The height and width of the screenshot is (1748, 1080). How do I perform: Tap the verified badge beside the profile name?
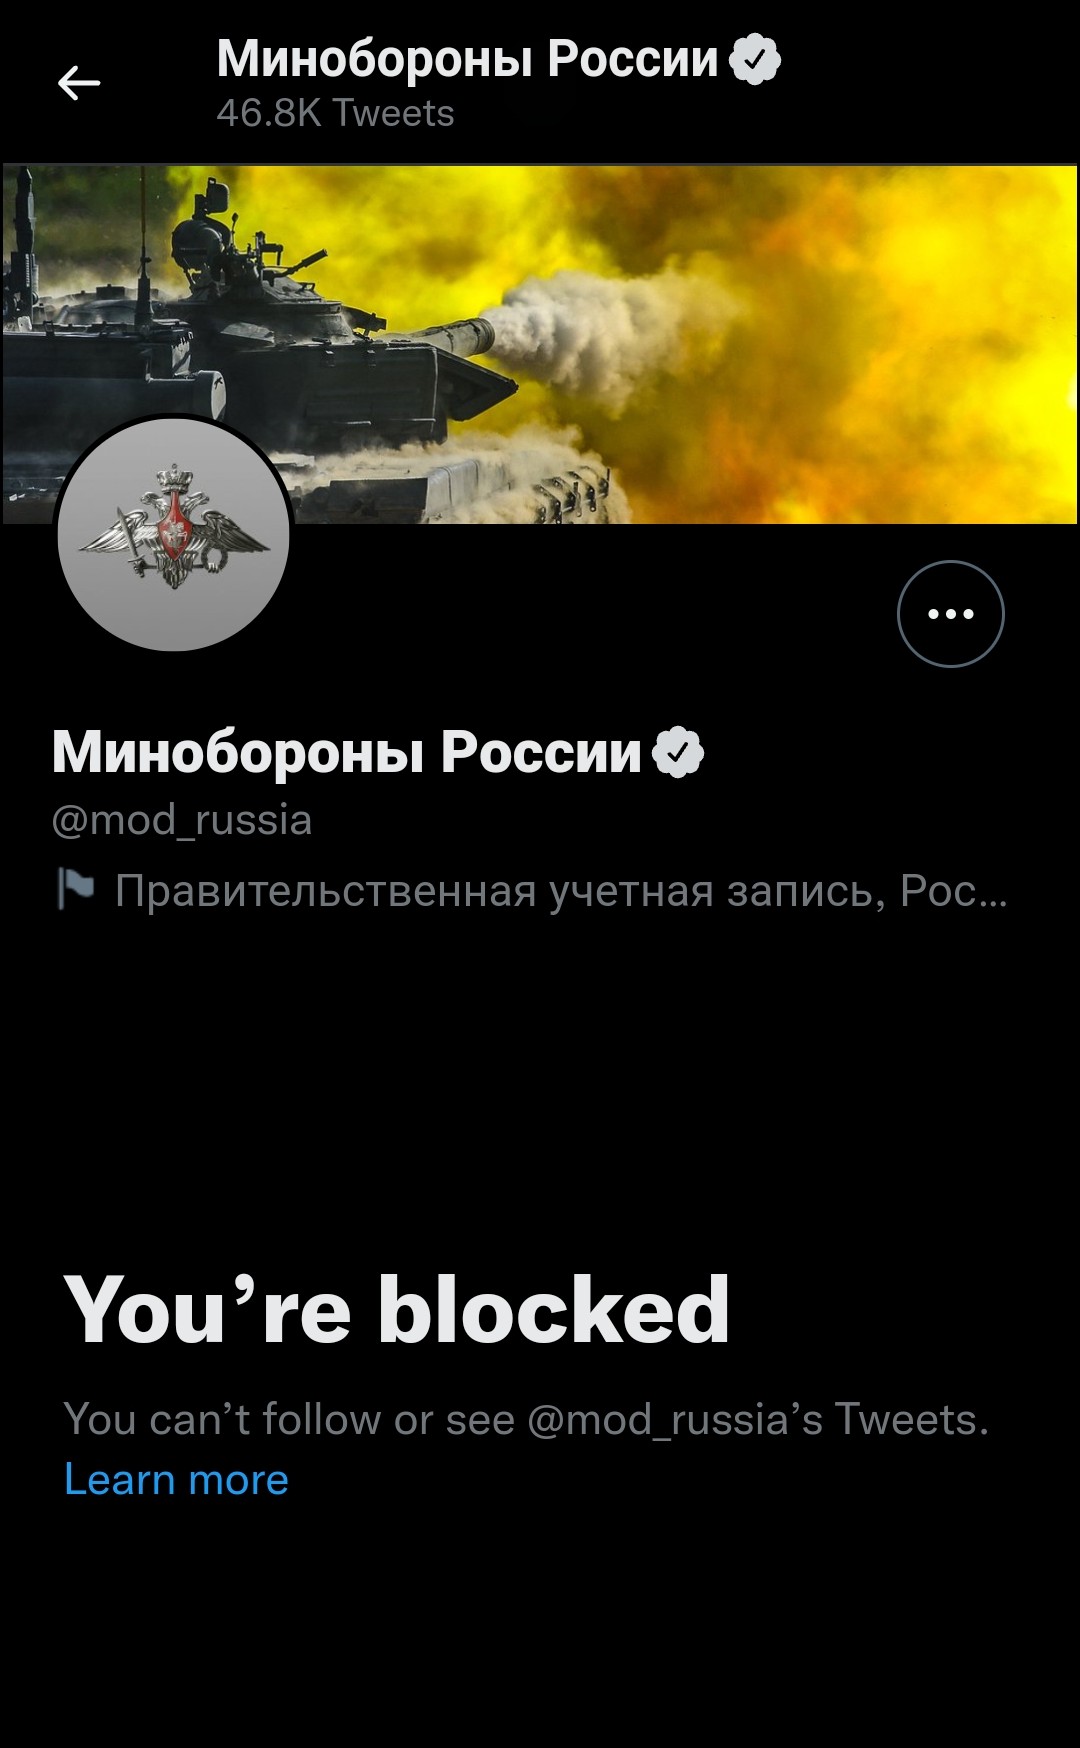[x=678, y=752]
